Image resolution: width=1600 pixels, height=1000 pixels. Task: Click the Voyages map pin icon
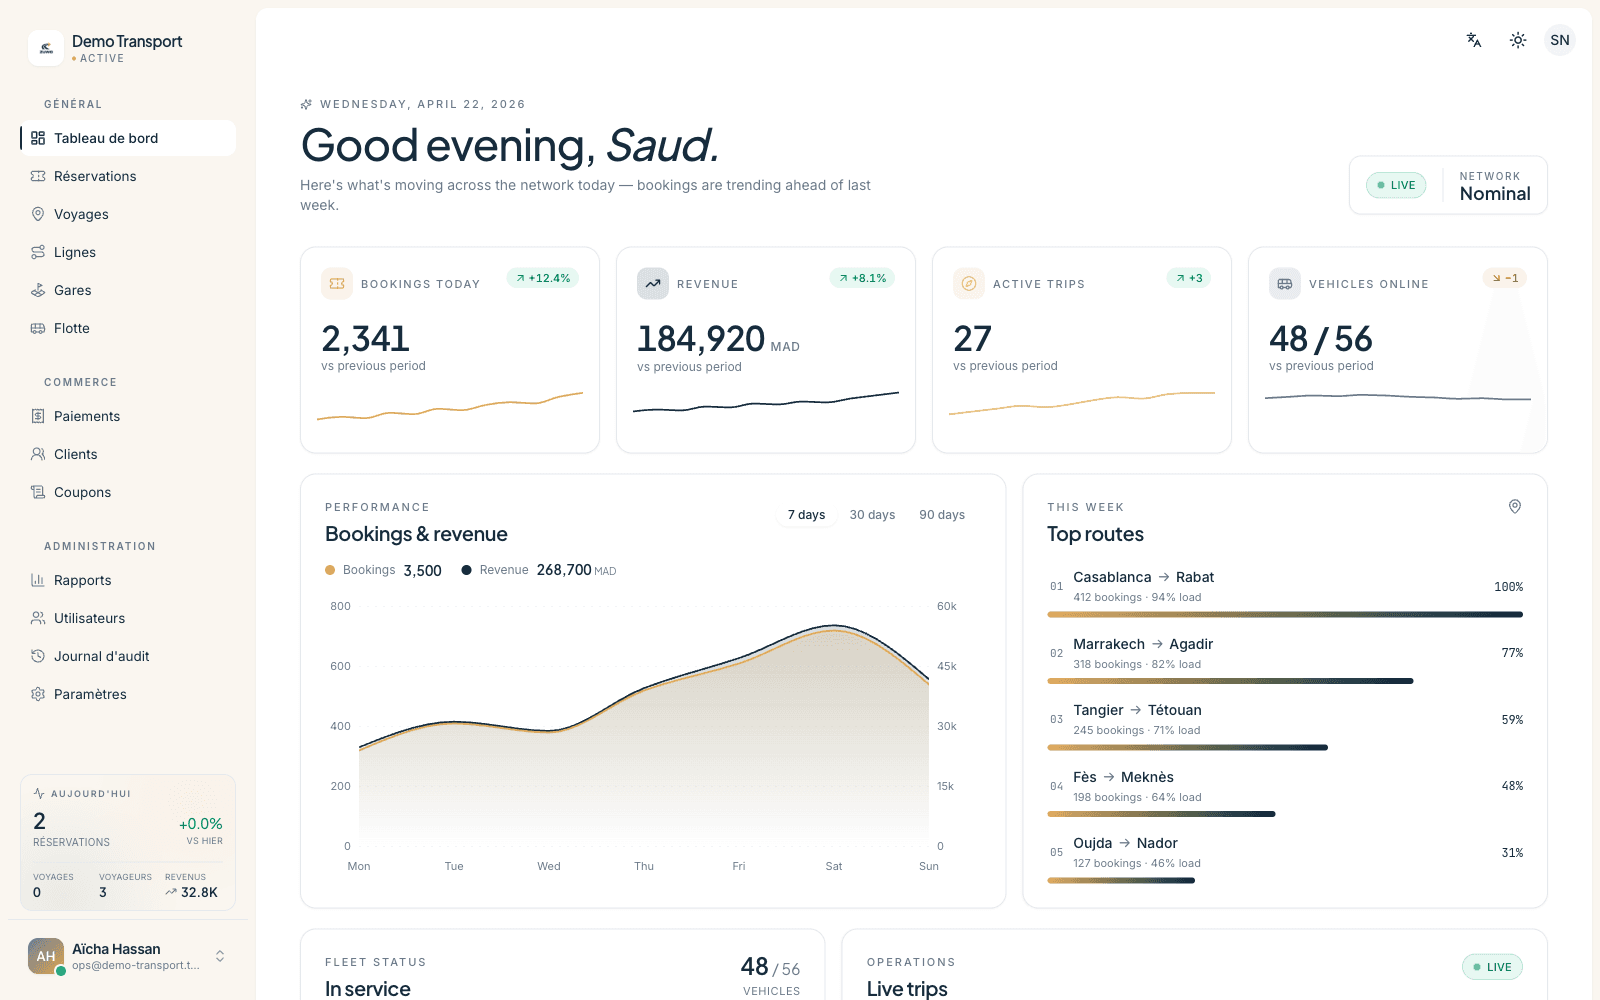click(x=38, y=214)
